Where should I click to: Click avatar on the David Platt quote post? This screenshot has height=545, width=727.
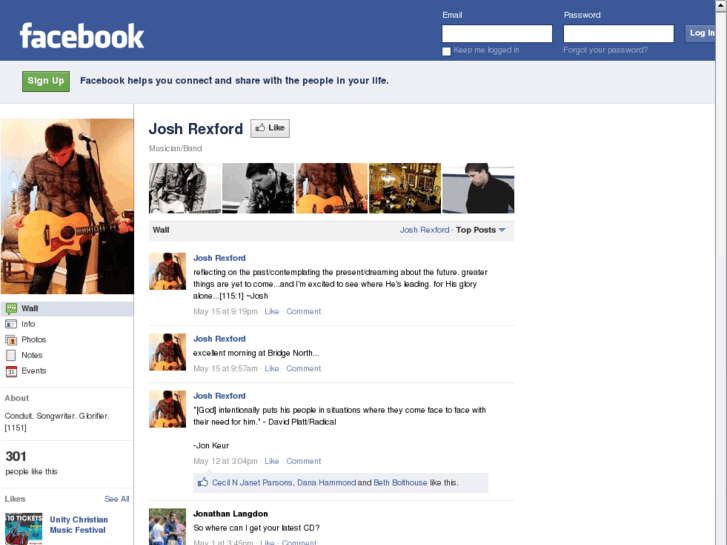[167, 409]
